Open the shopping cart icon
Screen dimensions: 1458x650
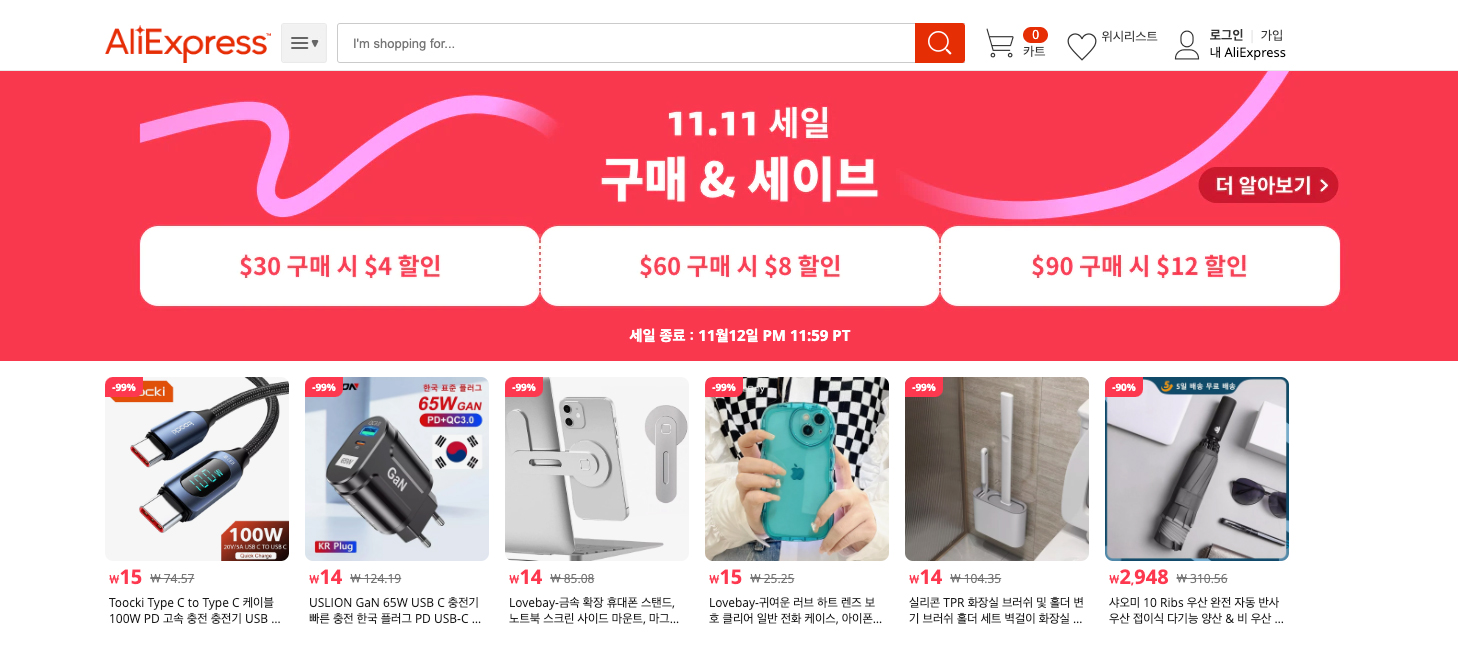pyautogui.click(x=999, y=43)
